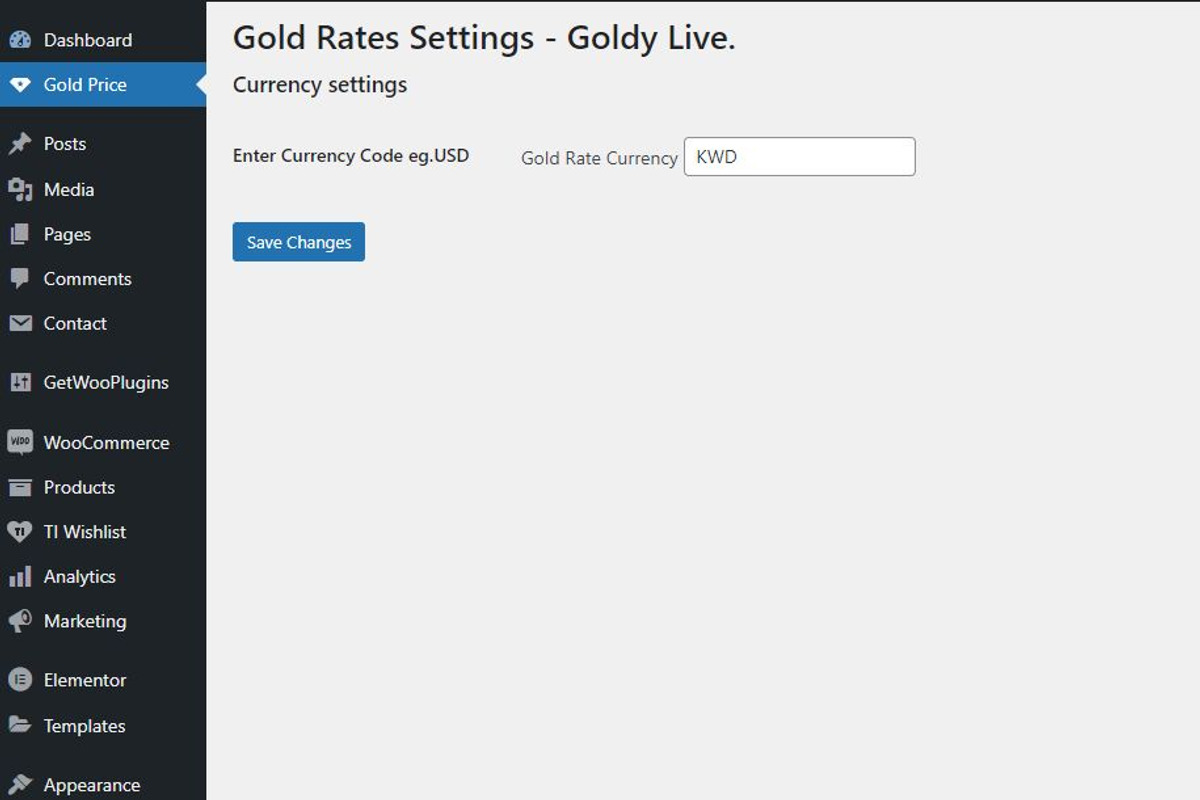Click the Marketing megaphone icon
1200x800 pixels.
(x=20, y=621)
